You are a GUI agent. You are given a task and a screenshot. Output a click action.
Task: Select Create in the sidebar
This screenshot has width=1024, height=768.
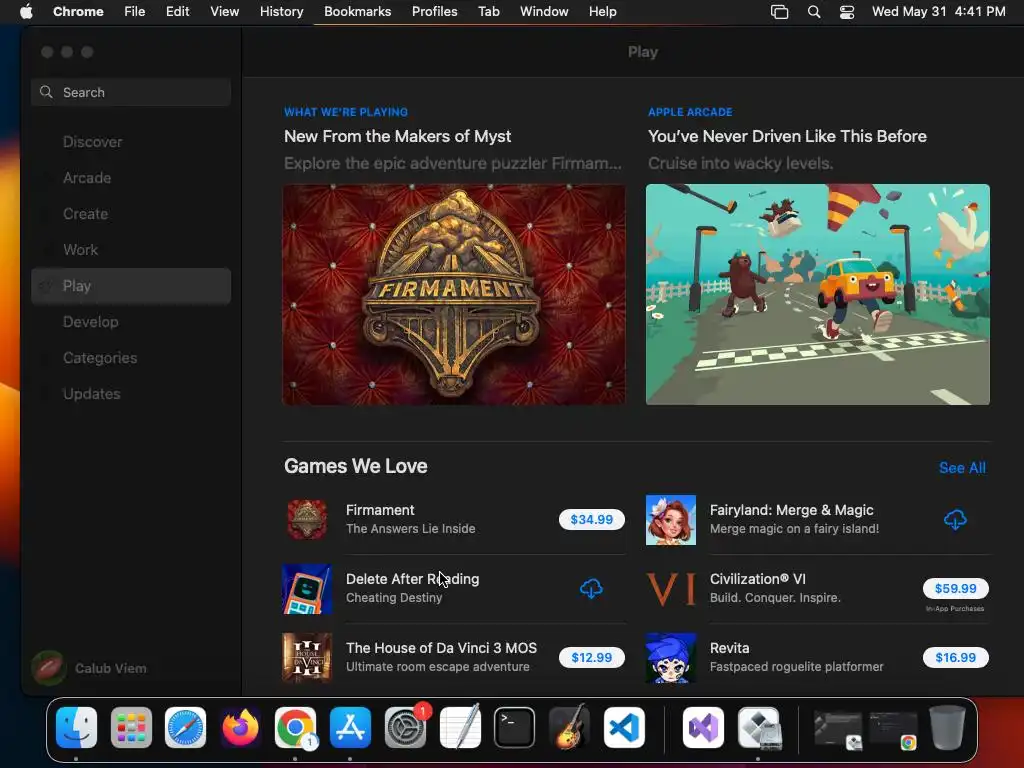131,214
